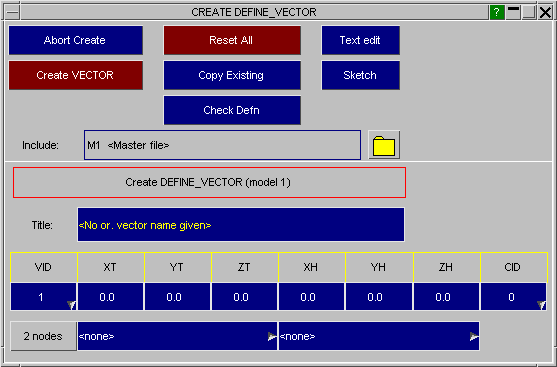Open the yellow folder include browser

pyautogui.click(x=384, y=145)
